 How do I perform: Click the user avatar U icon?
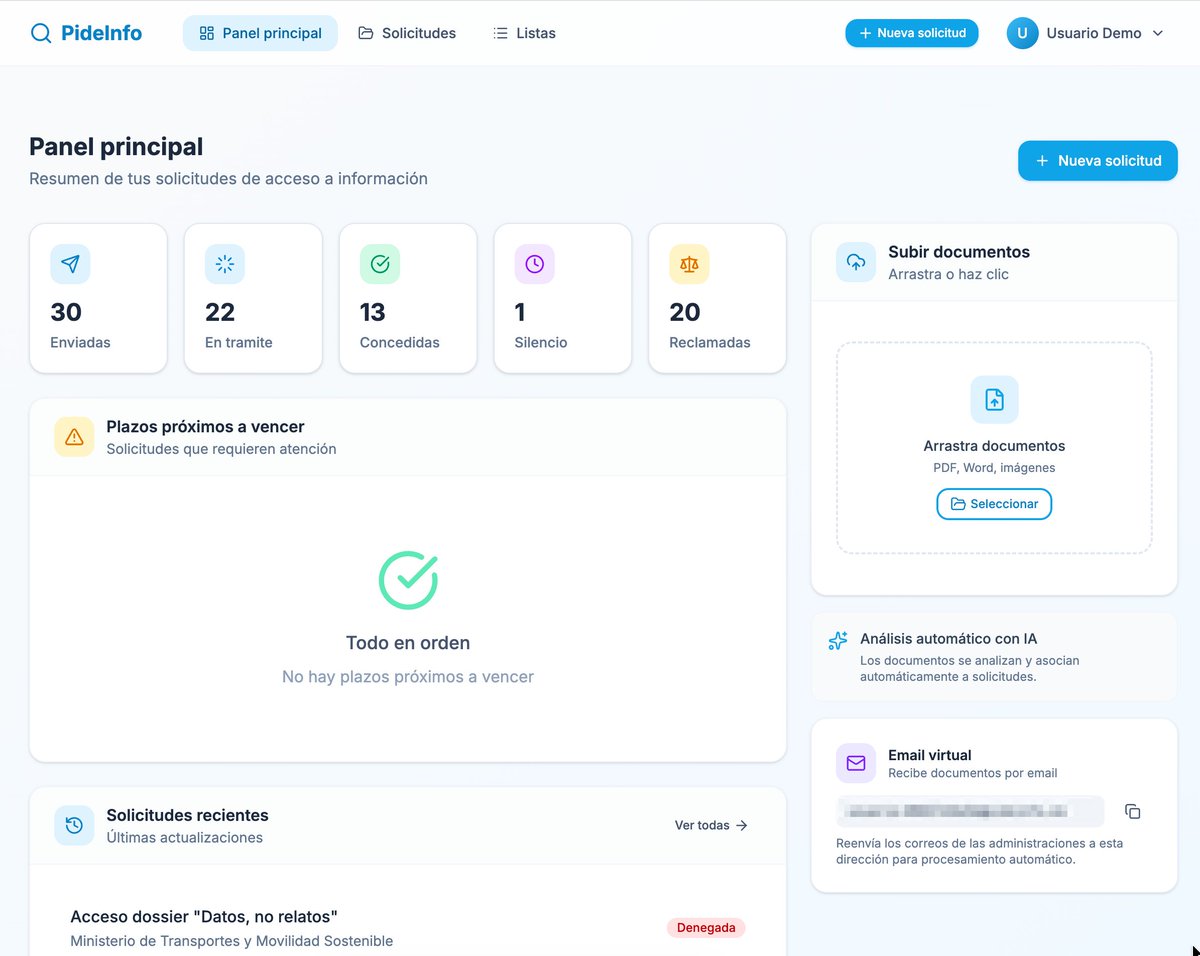tap(1022, 33)
